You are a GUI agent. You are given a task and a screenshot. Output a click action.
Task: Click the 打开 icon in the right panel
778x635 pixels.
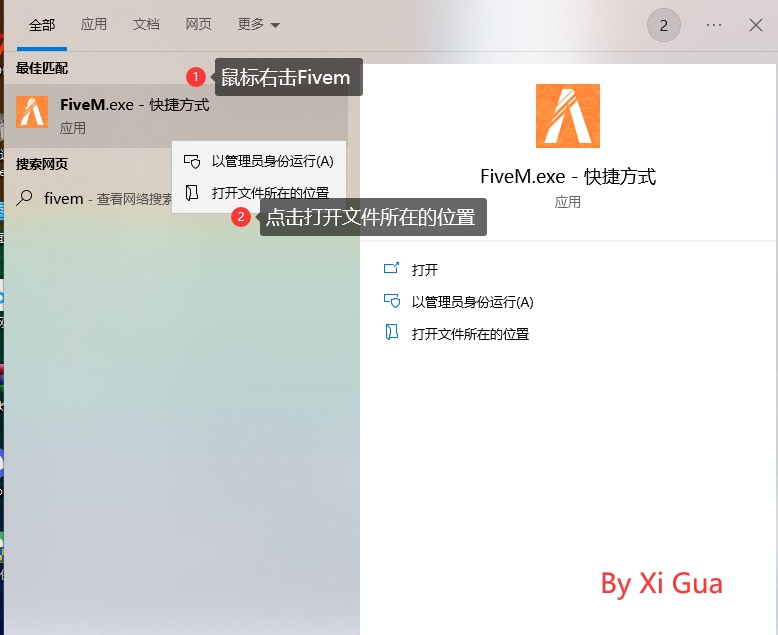click(x=392, y=270)
